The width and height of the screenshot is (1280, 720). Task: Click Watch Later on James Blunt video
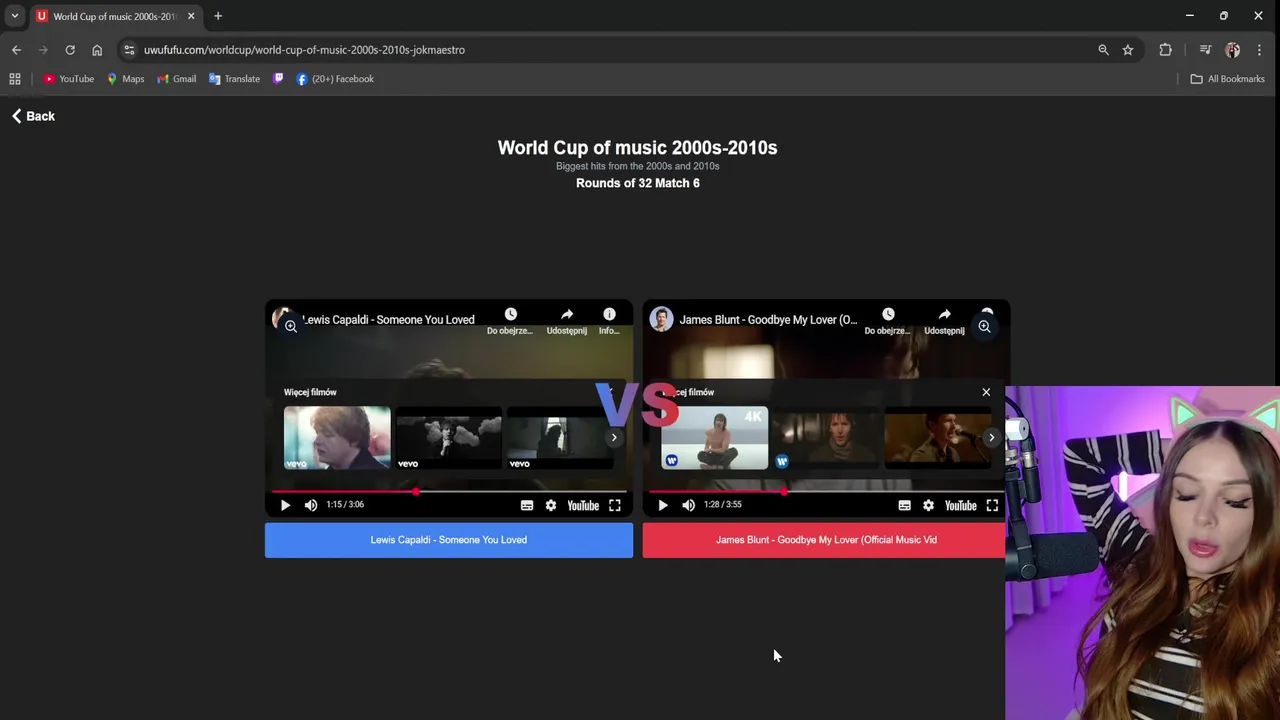click(888, 320)
